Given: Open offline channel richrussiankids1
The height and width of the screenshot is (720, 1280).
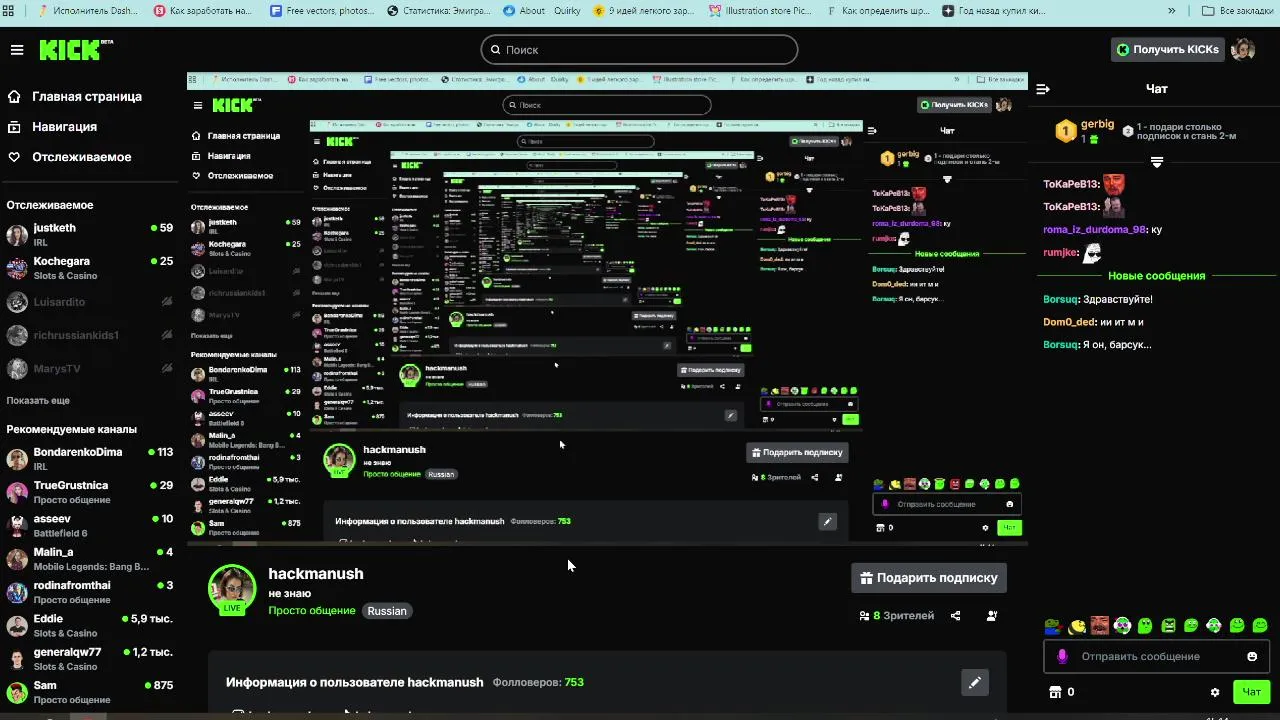Looking at the screenshot, I should [90, 335].
